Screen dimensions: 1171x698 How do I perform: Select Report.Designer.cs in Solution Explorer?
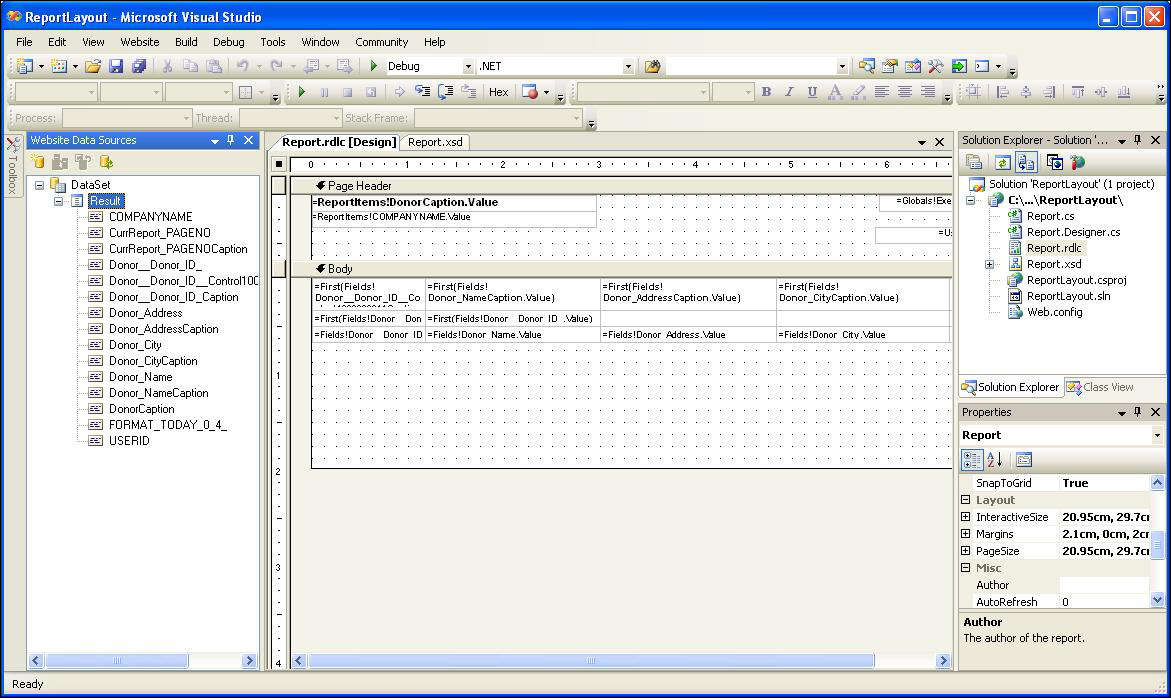coord(1073,232)
